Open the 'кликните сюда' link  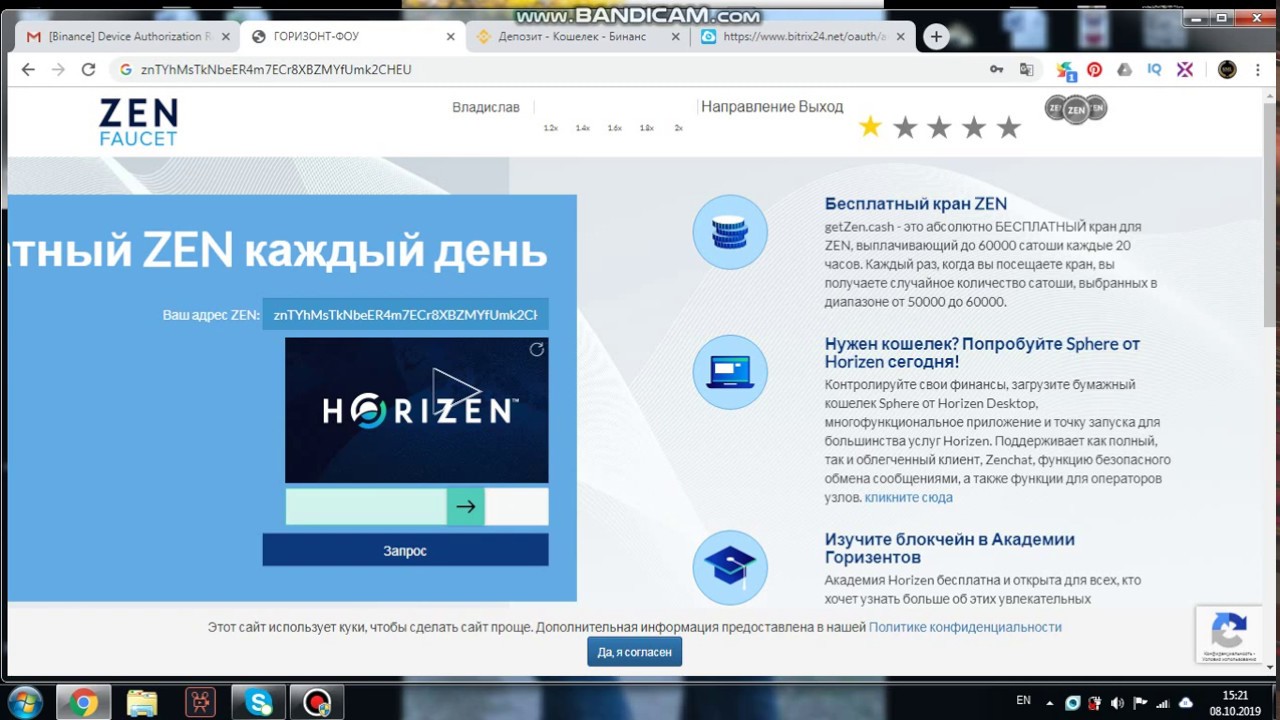pyautogui.click(x=909, y=497)
